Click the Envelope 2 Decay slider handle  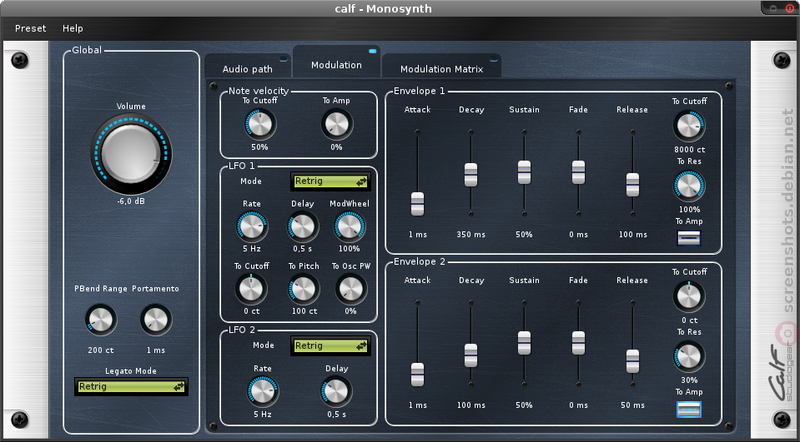tap(470, 355)
